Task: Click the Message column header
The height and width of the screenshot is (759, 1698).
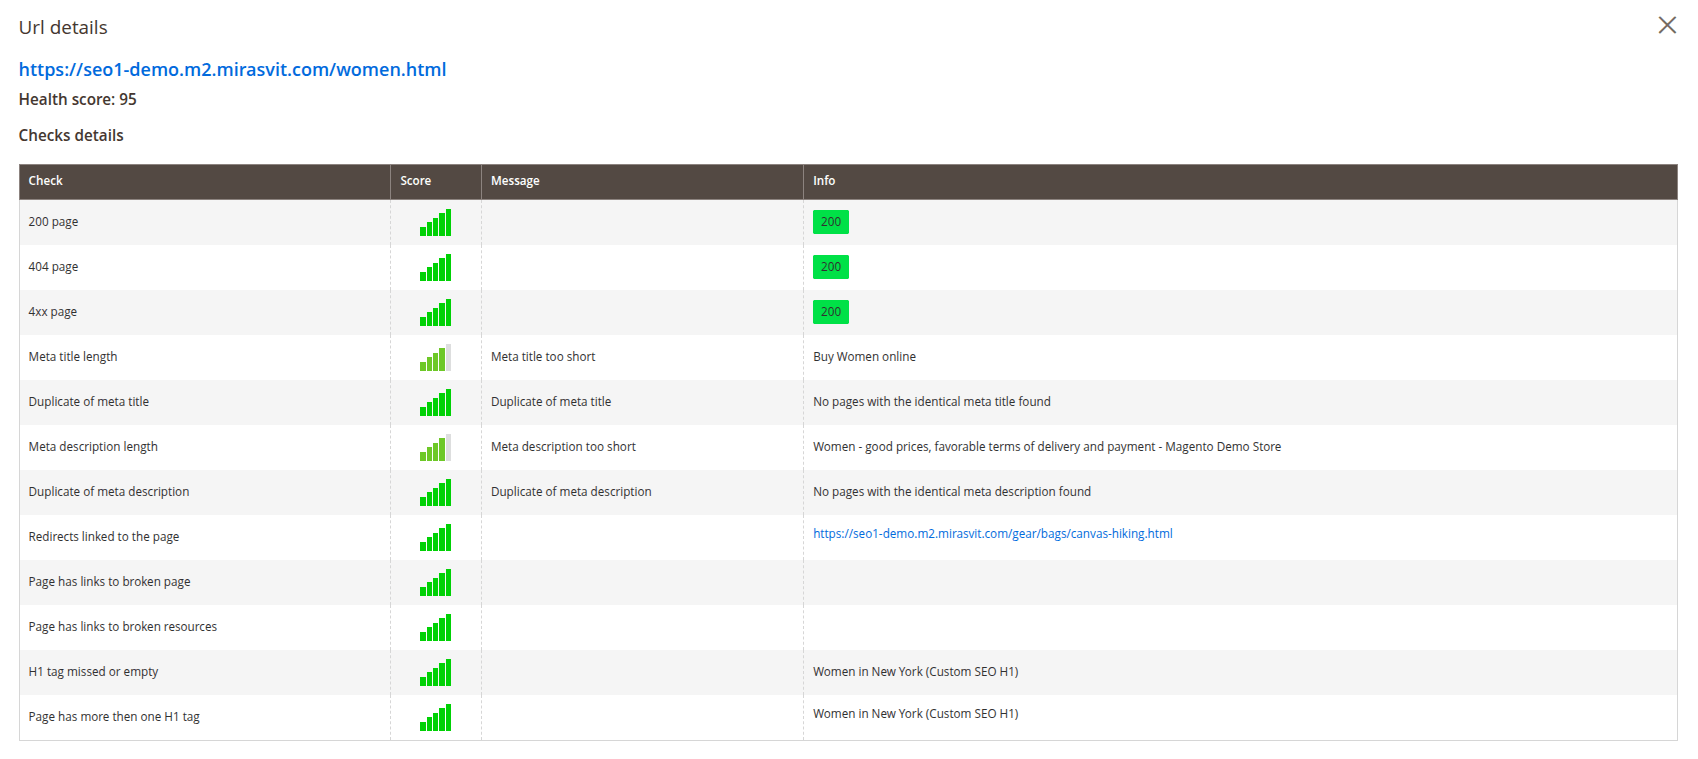Action: pos(642,181)
